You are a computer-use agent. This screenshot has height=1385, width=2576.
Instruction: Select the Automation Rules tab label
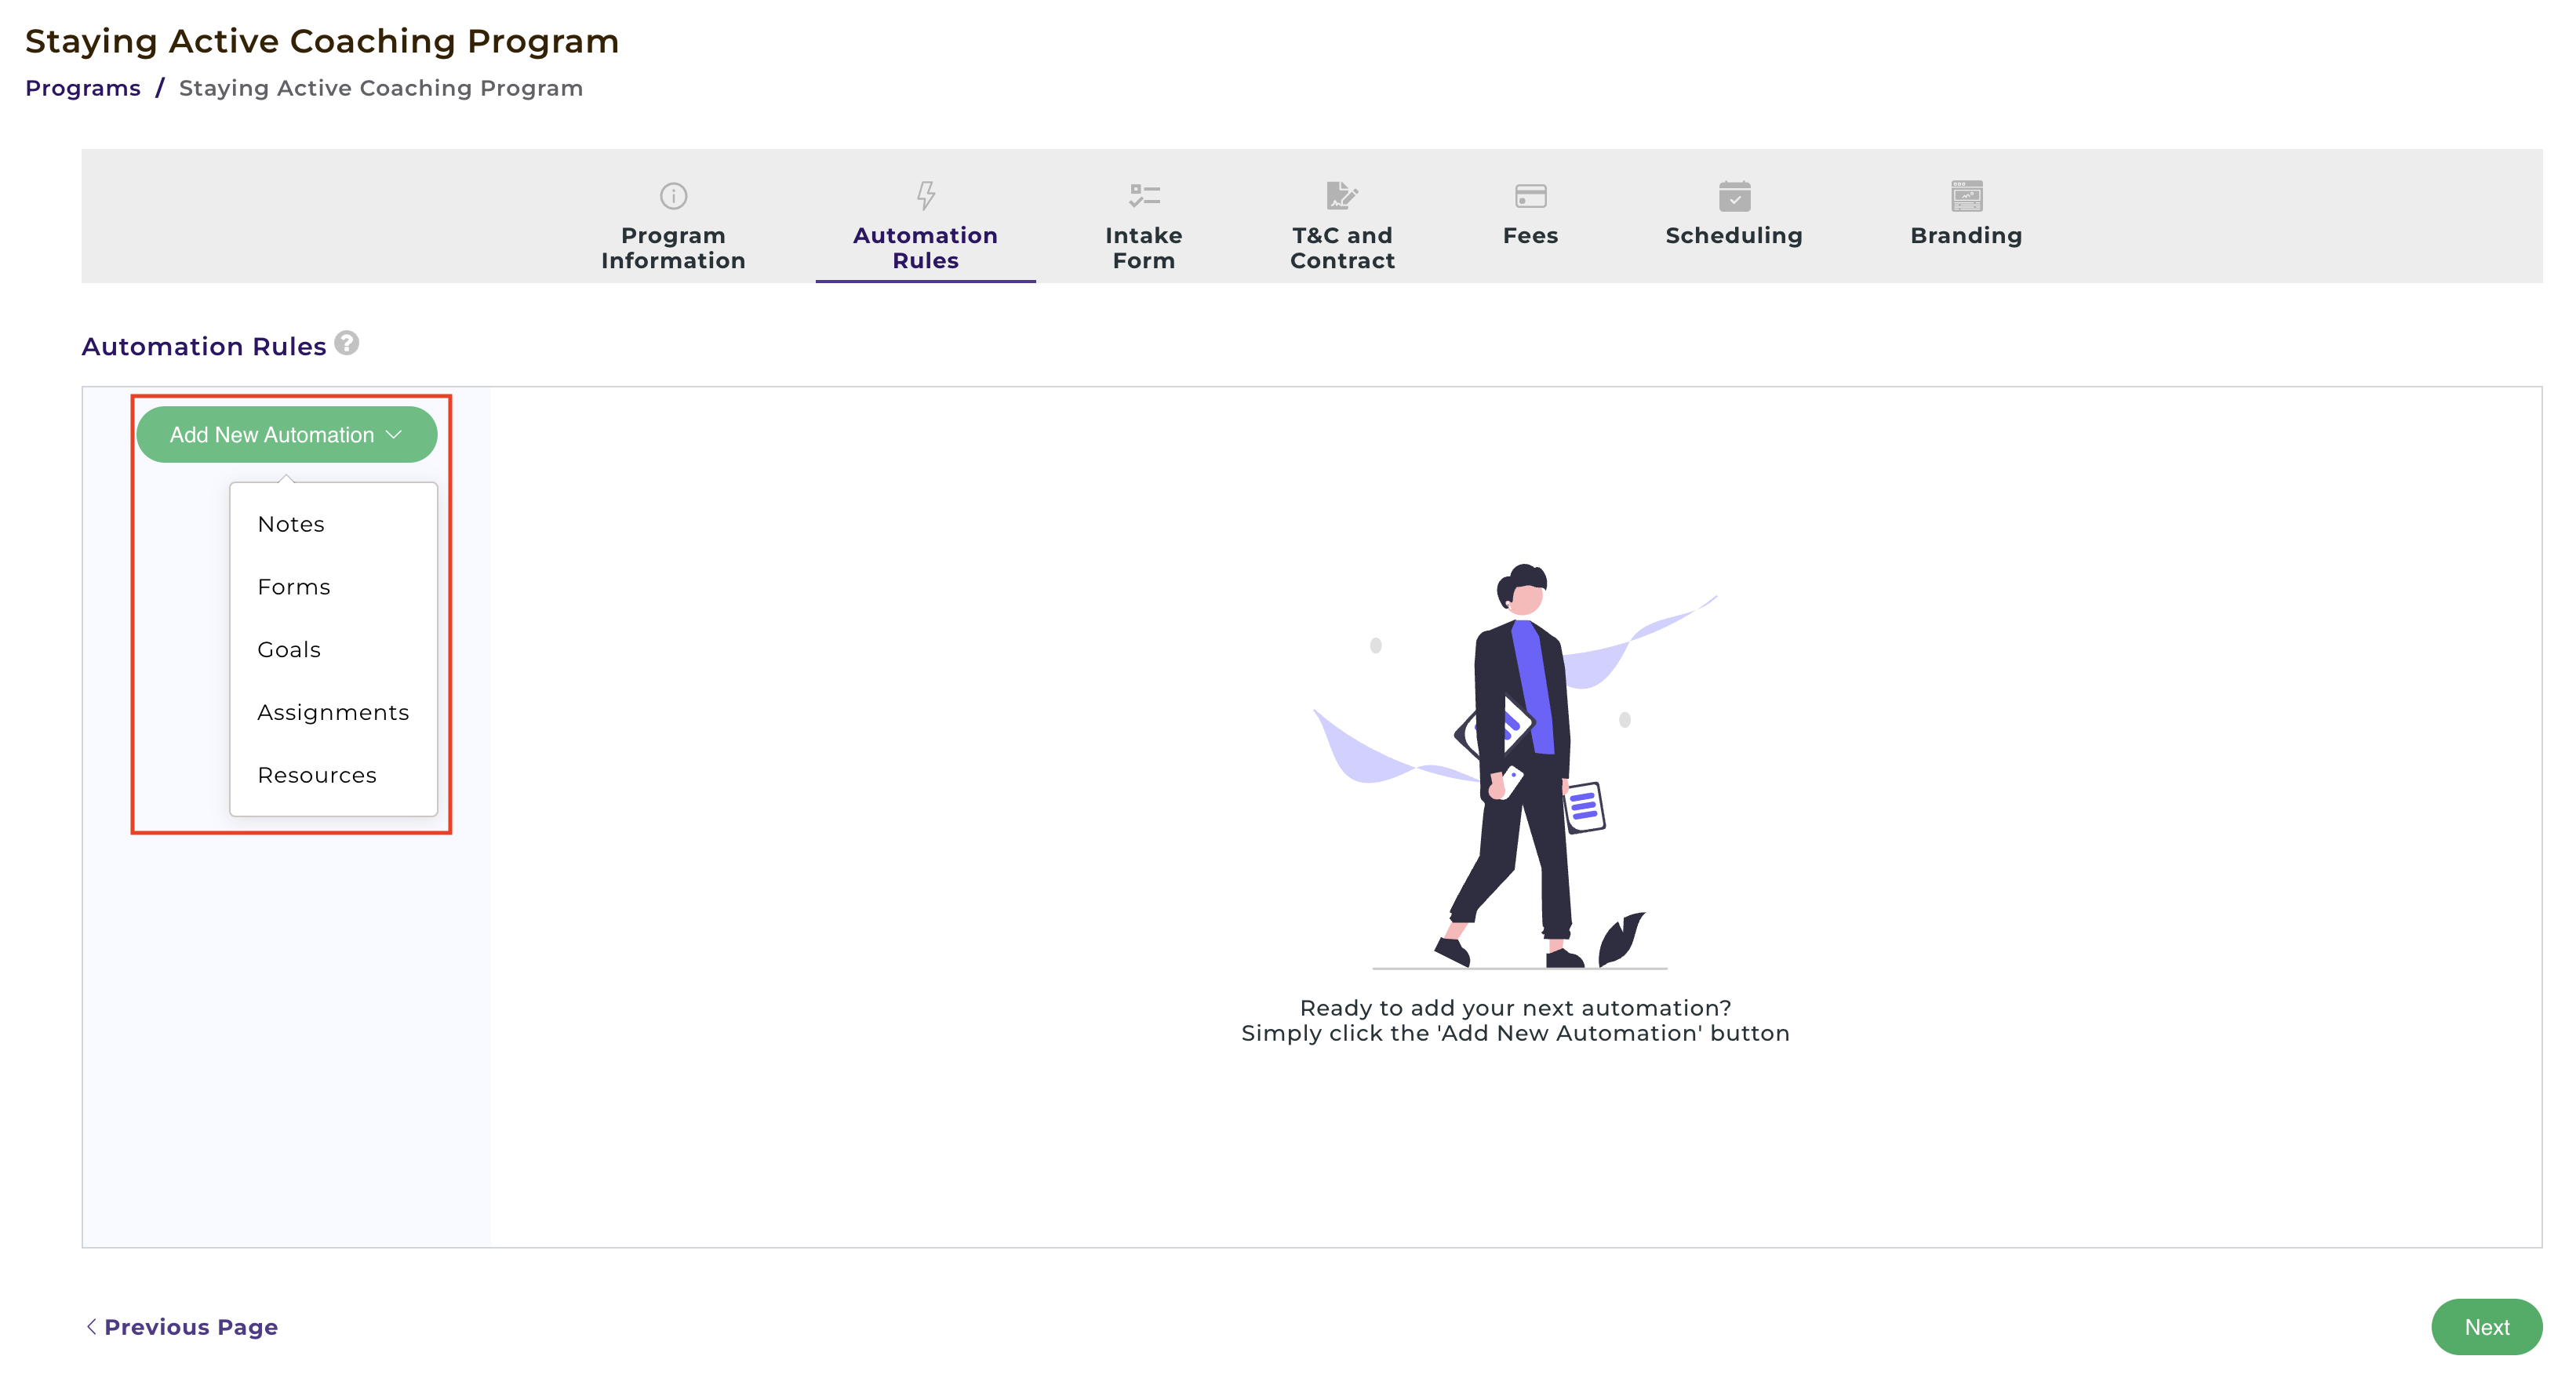click(x=925, y=248)
